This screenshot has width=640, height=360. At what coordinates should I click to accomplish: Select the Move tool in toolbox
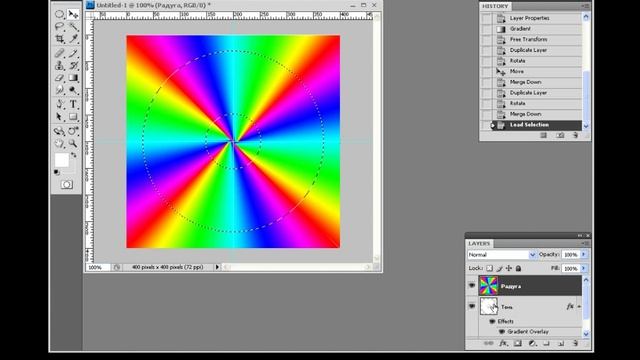pyautogui.click(x=73, y=15)
